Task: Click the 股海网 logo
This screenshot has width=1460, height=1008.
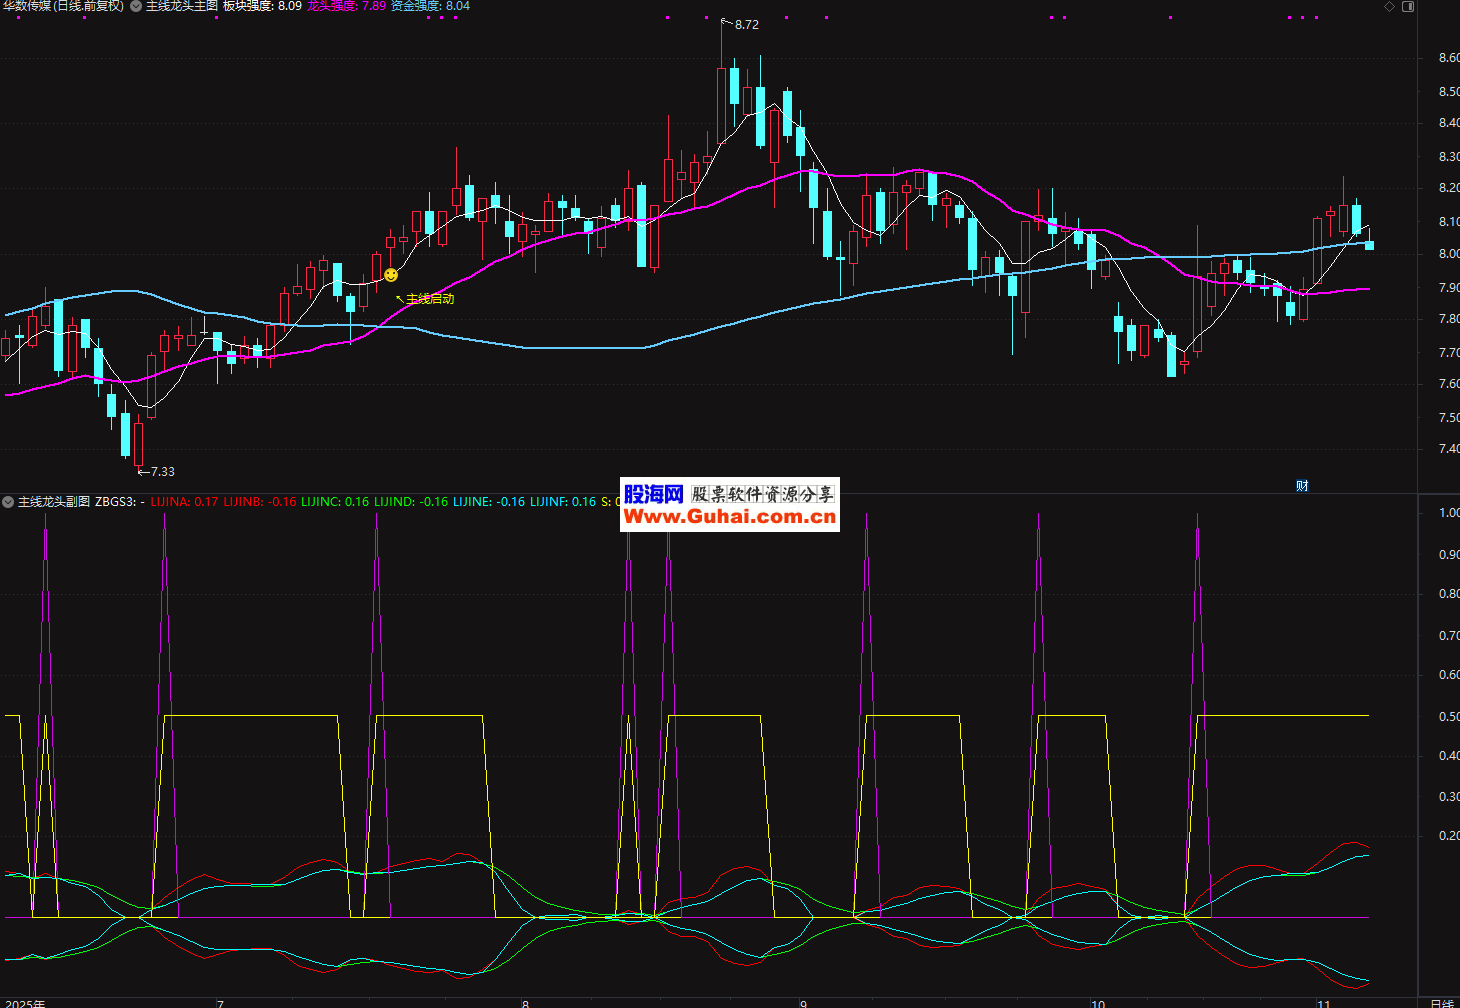Action: (653, 494)
